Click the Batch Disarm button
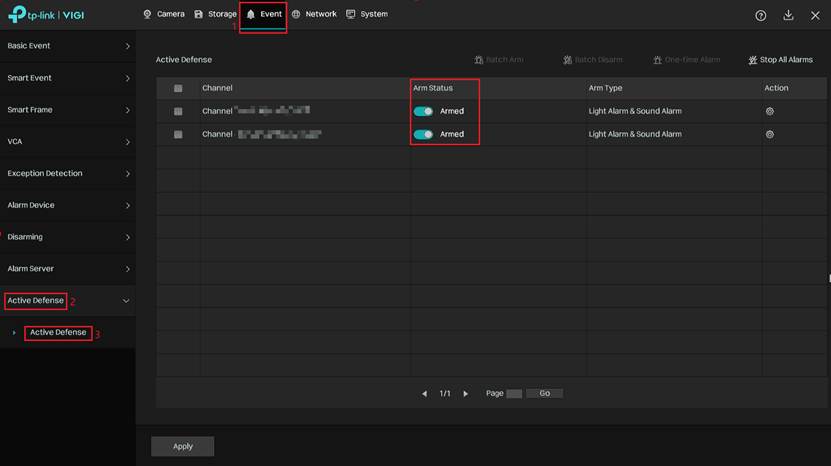Viewport: 831px width, 466px height. coord(593,60)
